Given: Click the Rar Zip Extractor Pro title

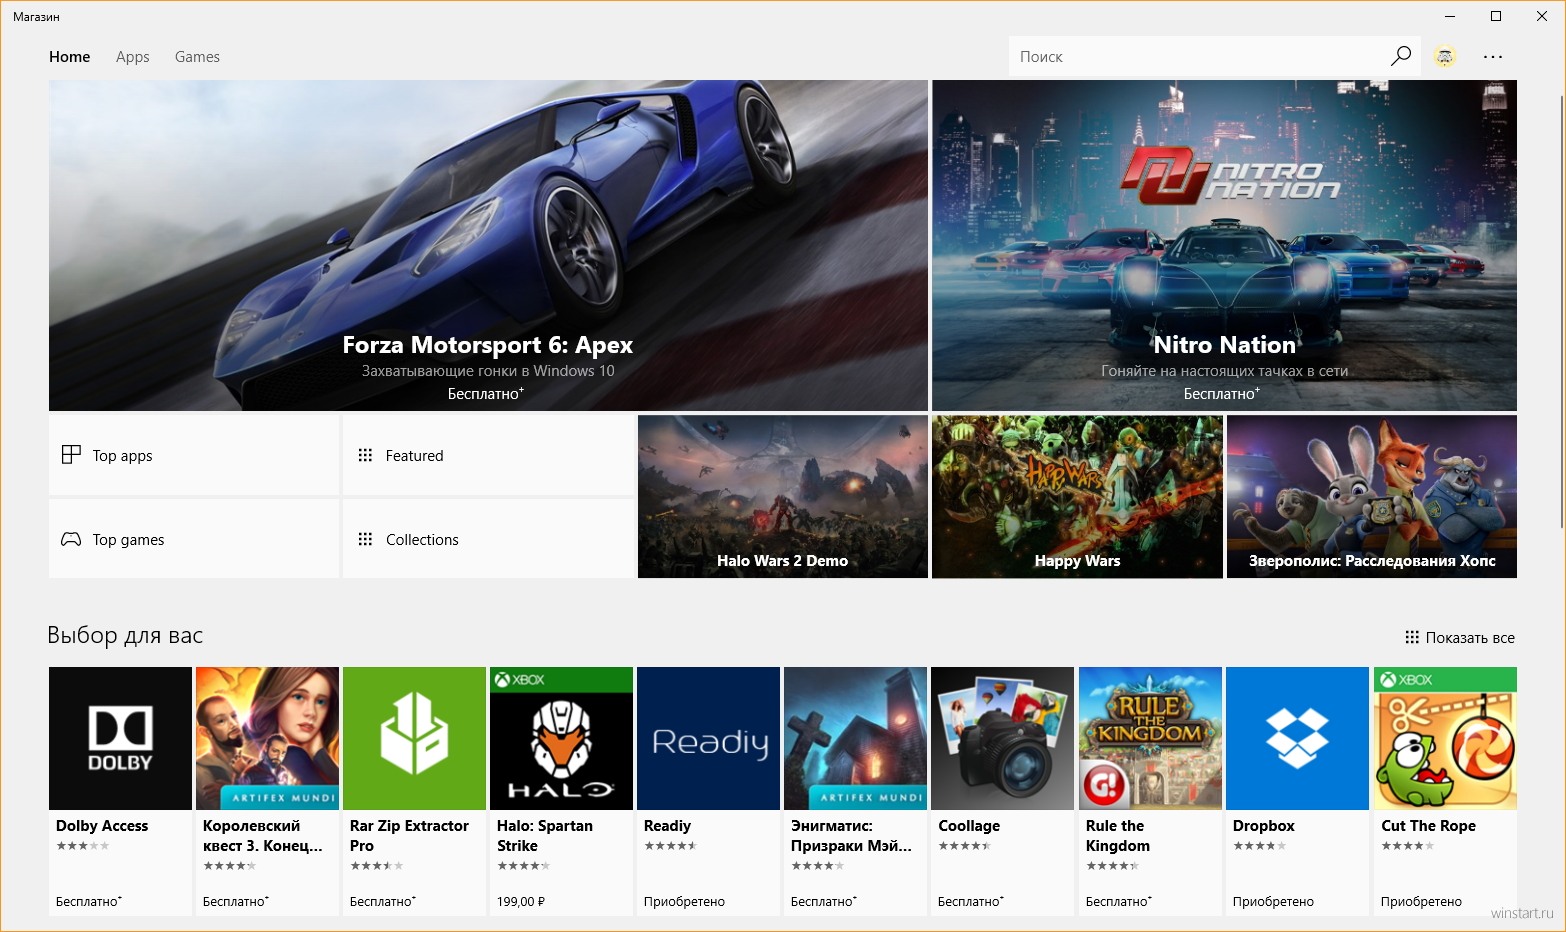Looking at the screenshot, I should pyautogui.click(x=409, y=835).
